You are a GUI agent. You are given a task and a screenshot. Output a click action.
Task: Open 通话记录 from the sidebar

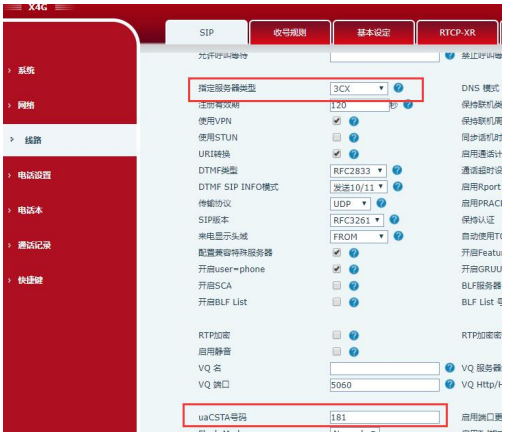34,245
